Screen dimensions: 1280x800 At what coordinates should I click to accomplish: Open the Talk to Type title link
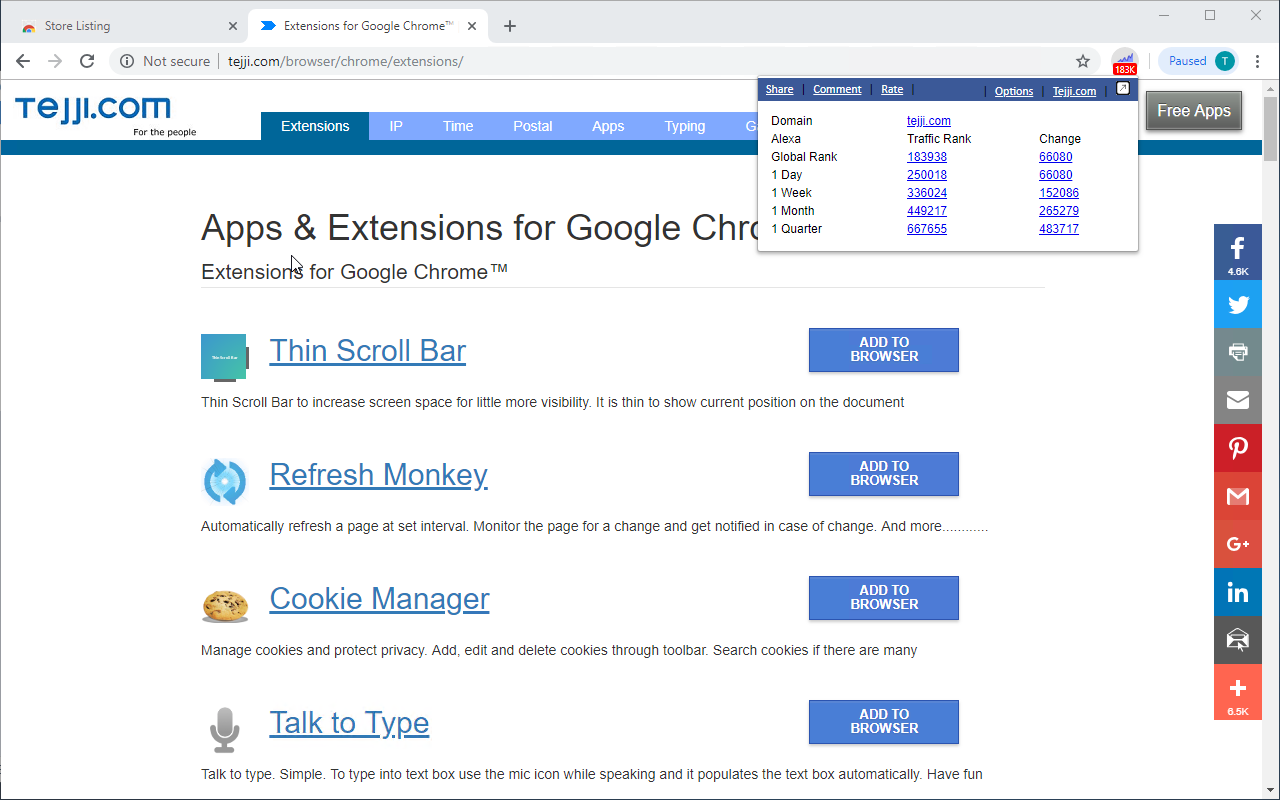point(350,723)
